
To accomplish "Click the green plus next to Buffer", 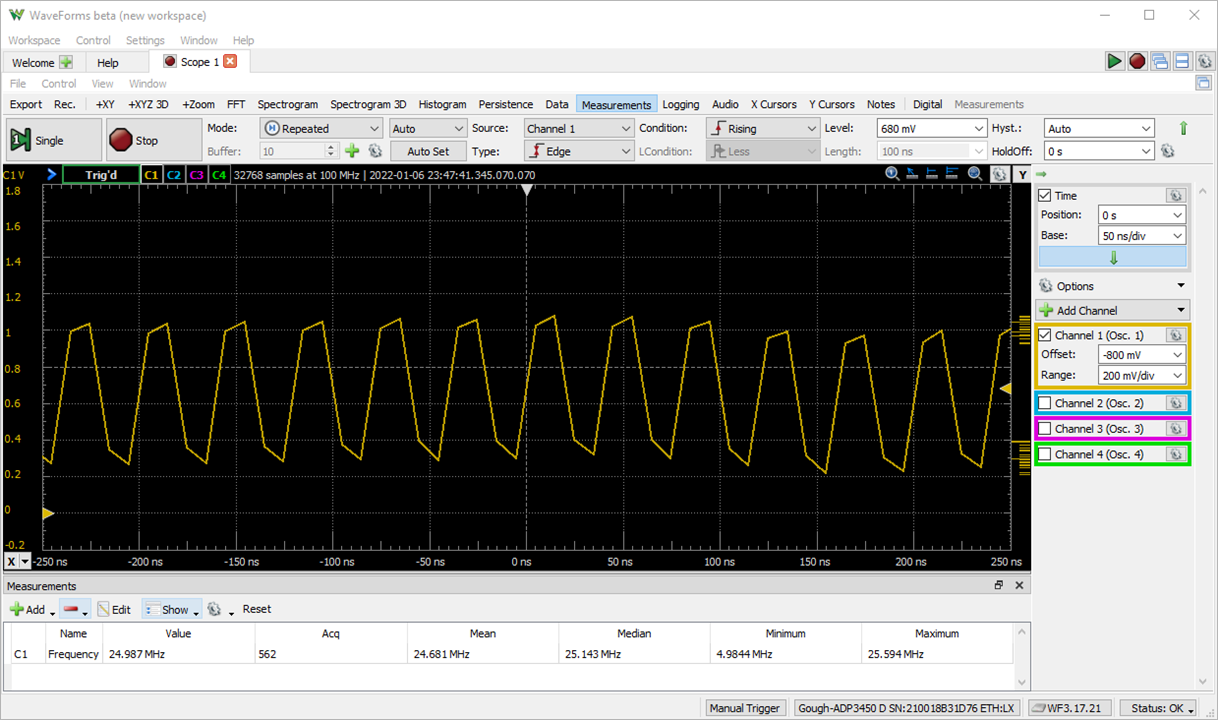I will tap(352, 151).
